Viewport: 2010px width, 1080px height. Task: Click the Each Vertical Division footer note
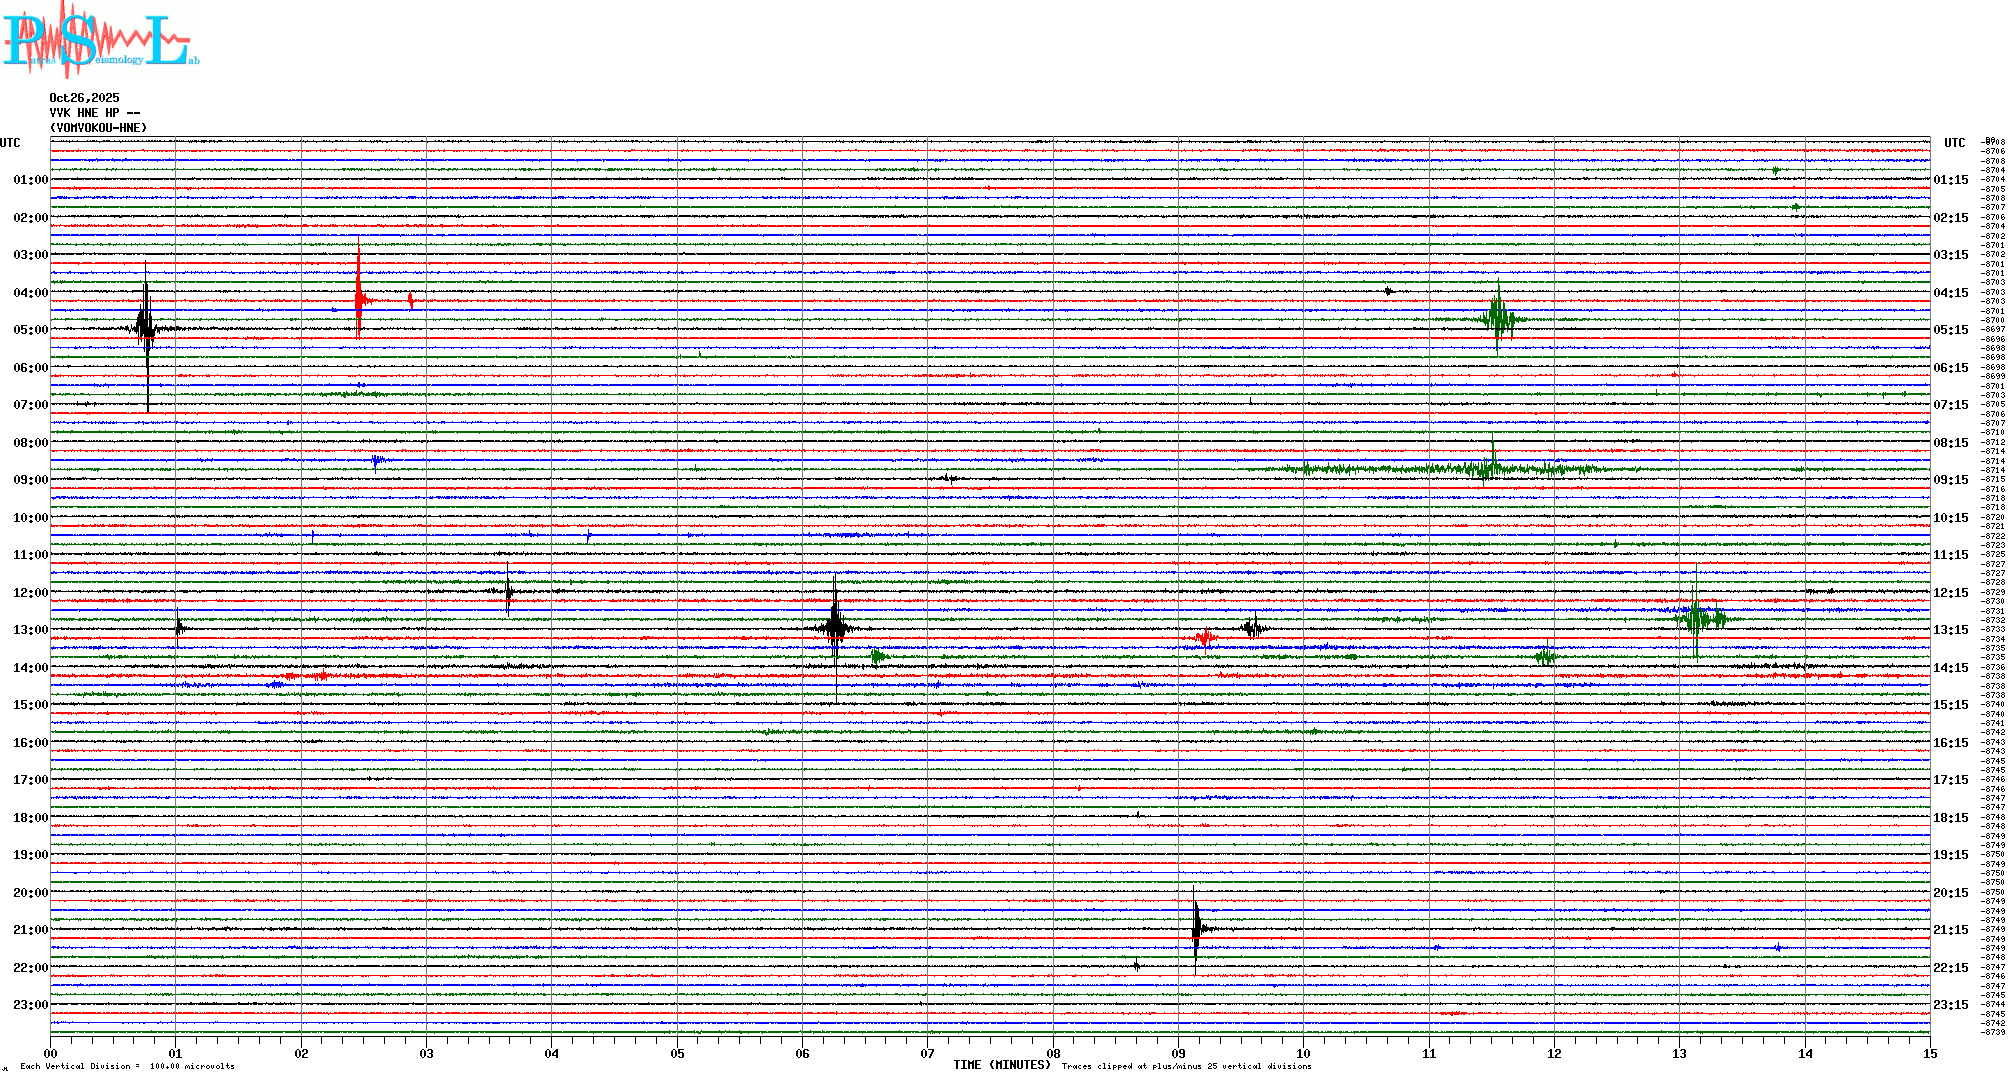(127, 1066)
